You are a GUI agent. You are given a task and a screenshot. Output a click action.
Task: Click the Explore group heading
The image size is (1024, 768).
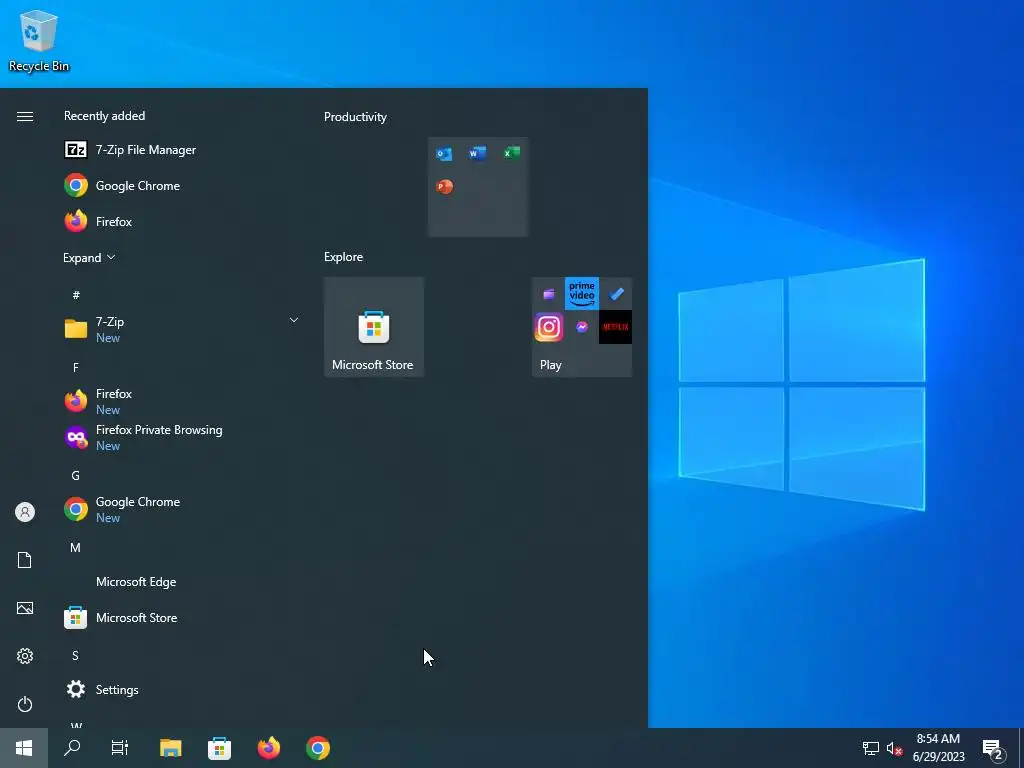pyautogui.click(x=344, y=257)
